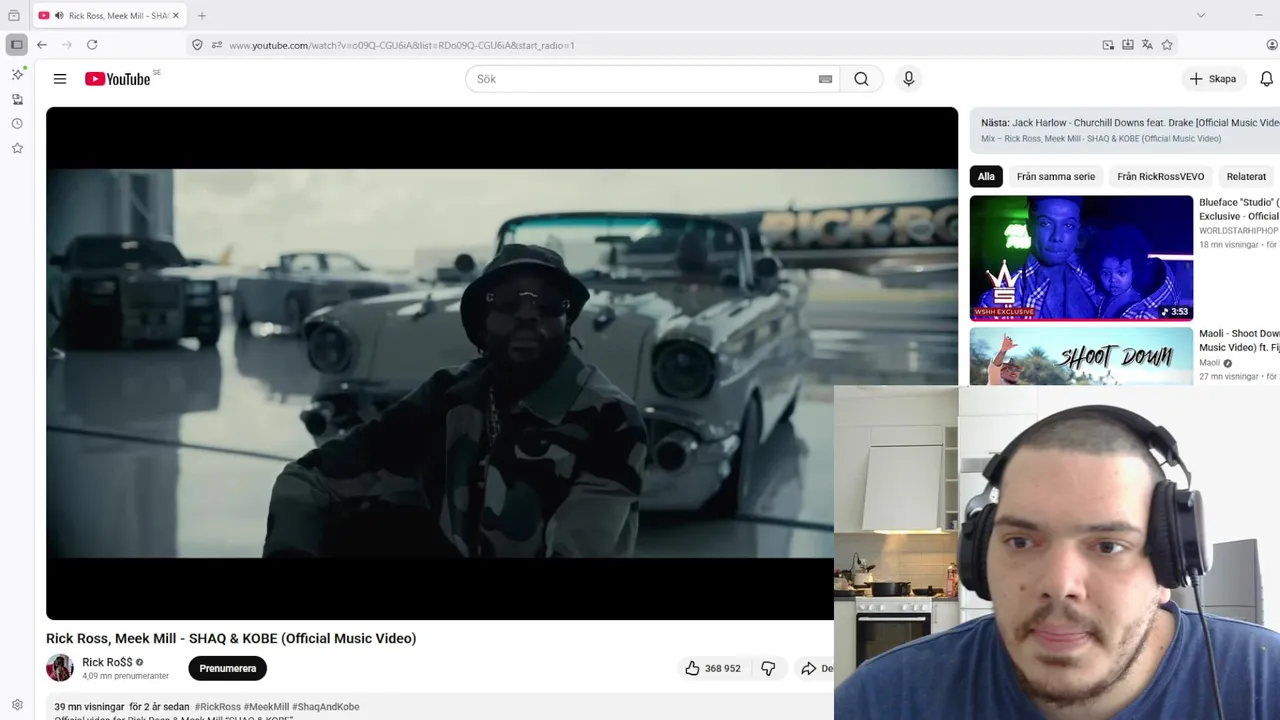1280x720 pixels.
Task: Open bookmarks star sidebar icon
Action: [17, 148]
